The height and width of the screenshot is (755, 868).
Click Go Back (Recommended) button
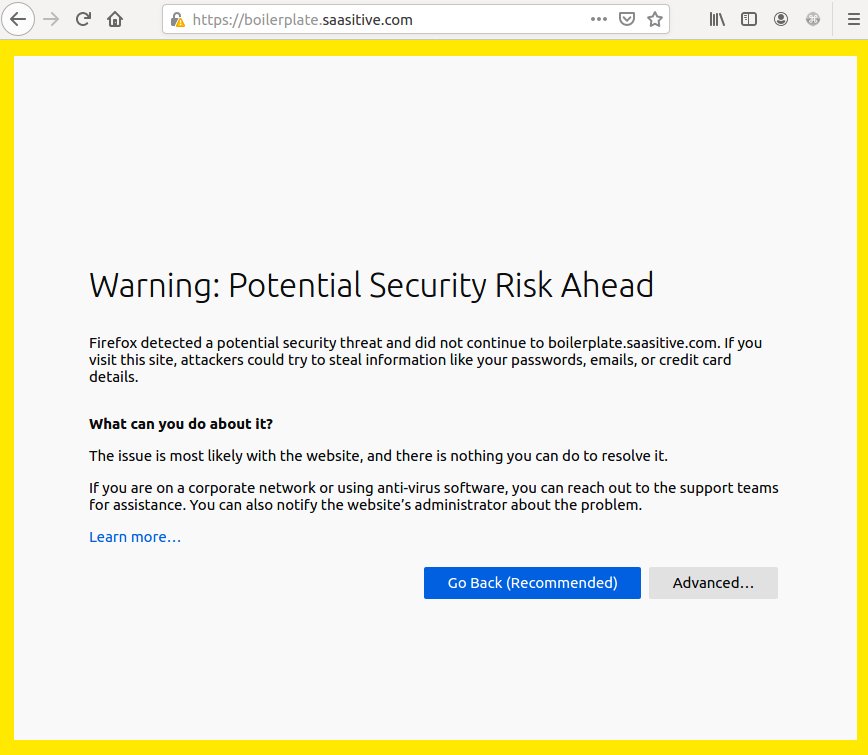532,583
